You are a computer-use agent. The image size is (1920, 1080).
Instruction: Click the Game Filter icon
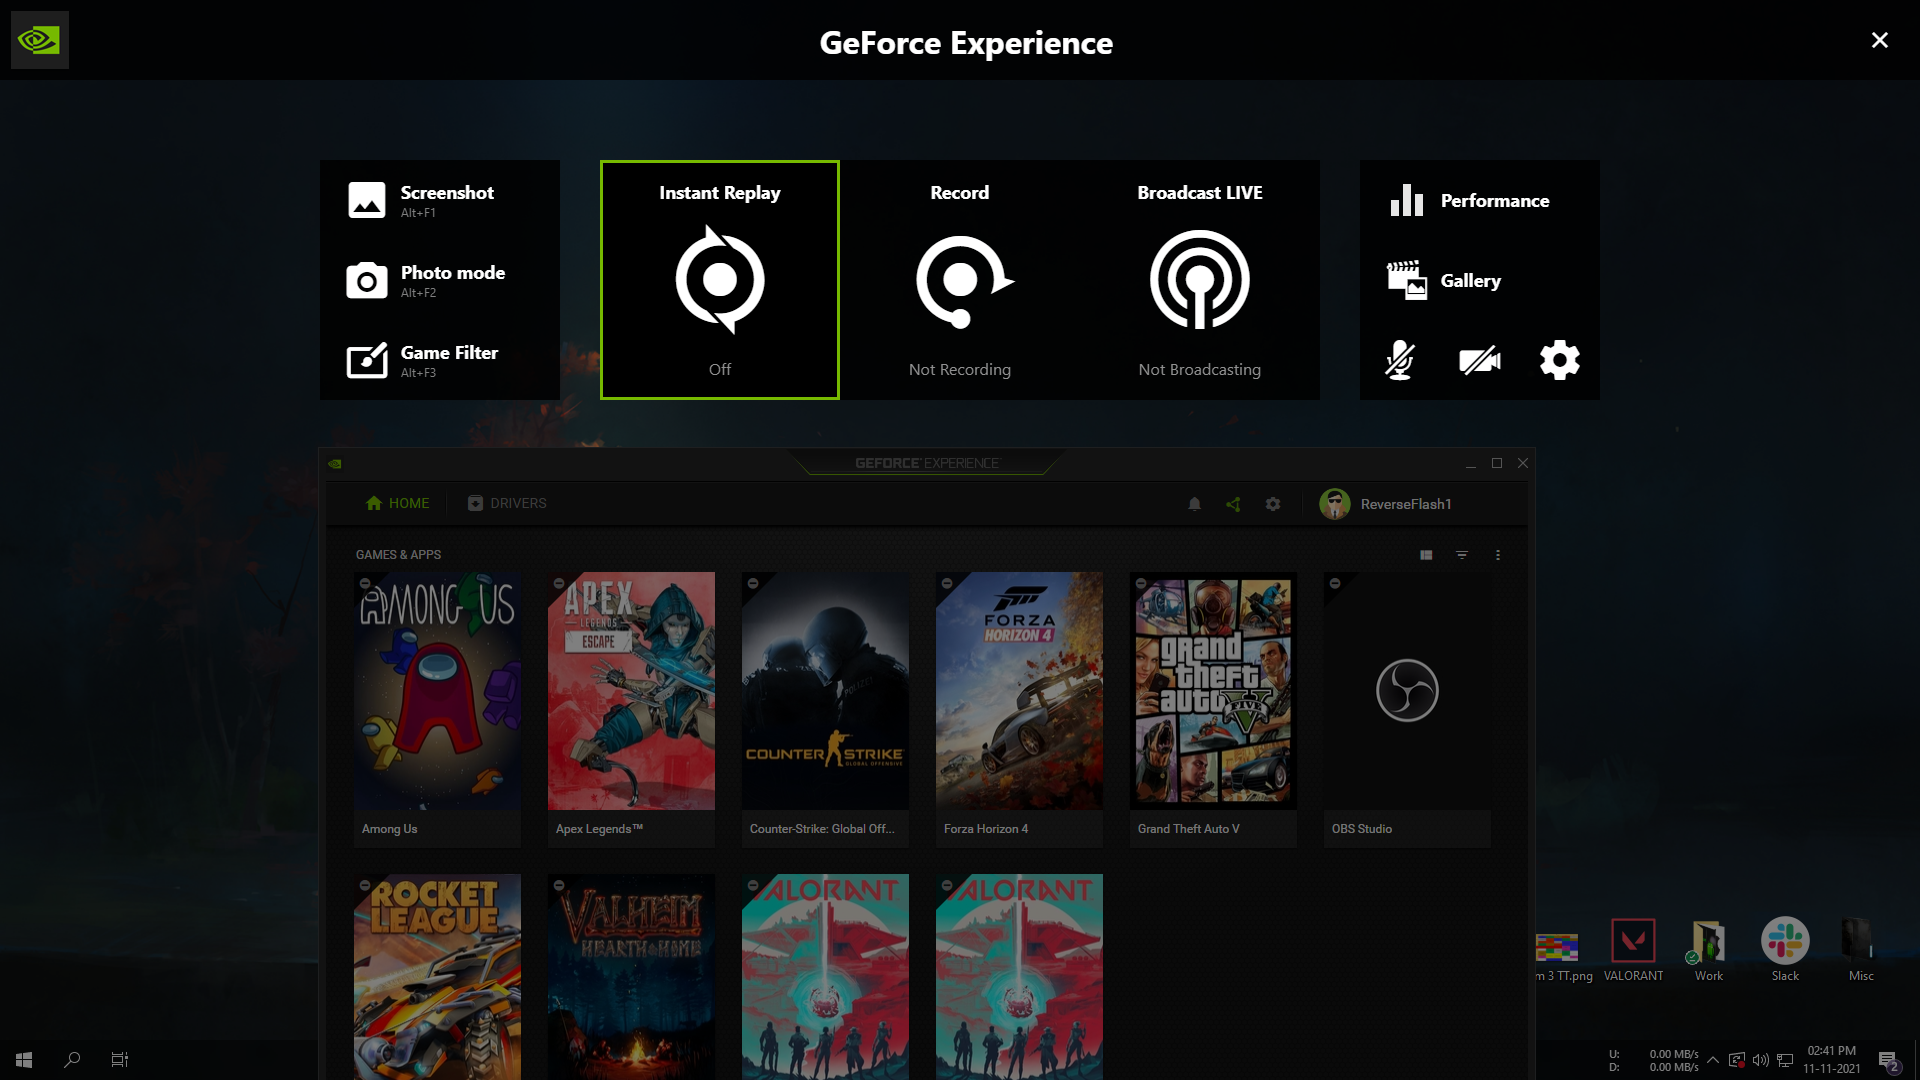pos(367,360)
